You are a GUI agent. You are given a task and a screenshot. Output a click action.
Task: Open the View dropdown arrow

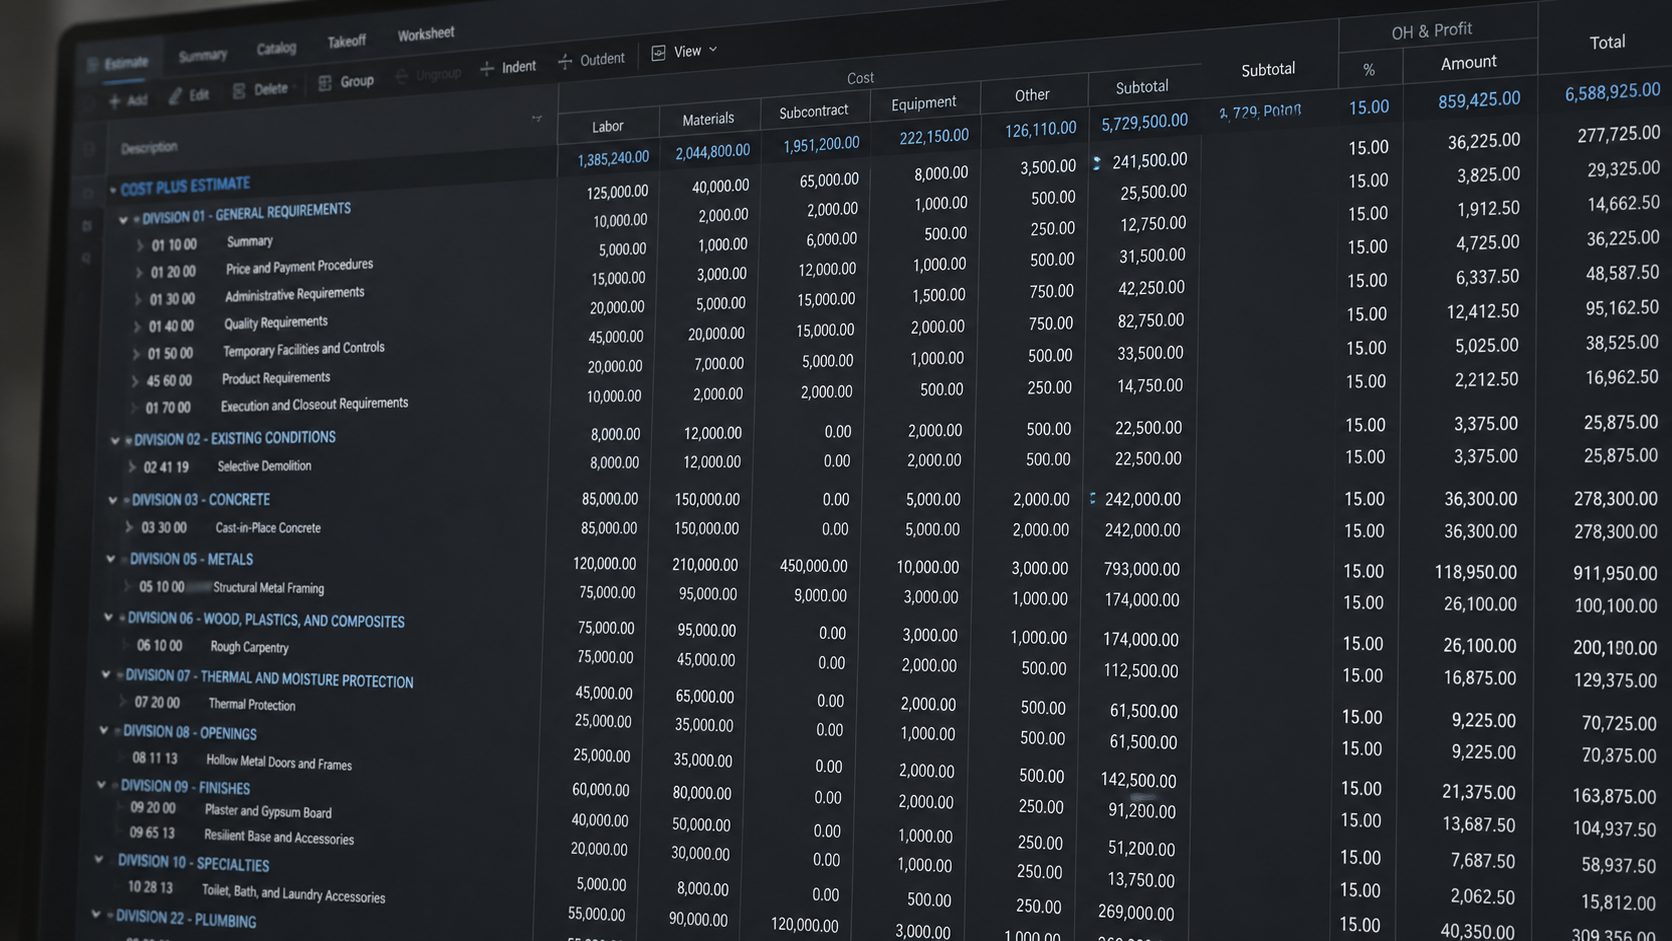point(713,49)
